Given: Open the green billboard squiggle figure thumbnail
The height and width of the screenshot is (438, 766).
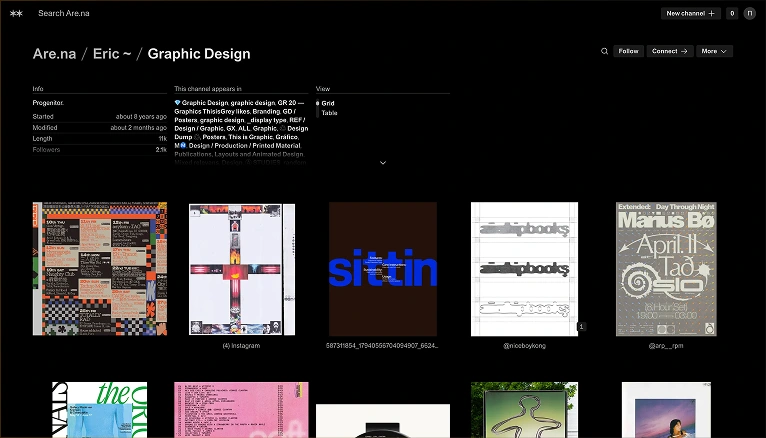Looking at the screenshot, I should pos(524,410).
